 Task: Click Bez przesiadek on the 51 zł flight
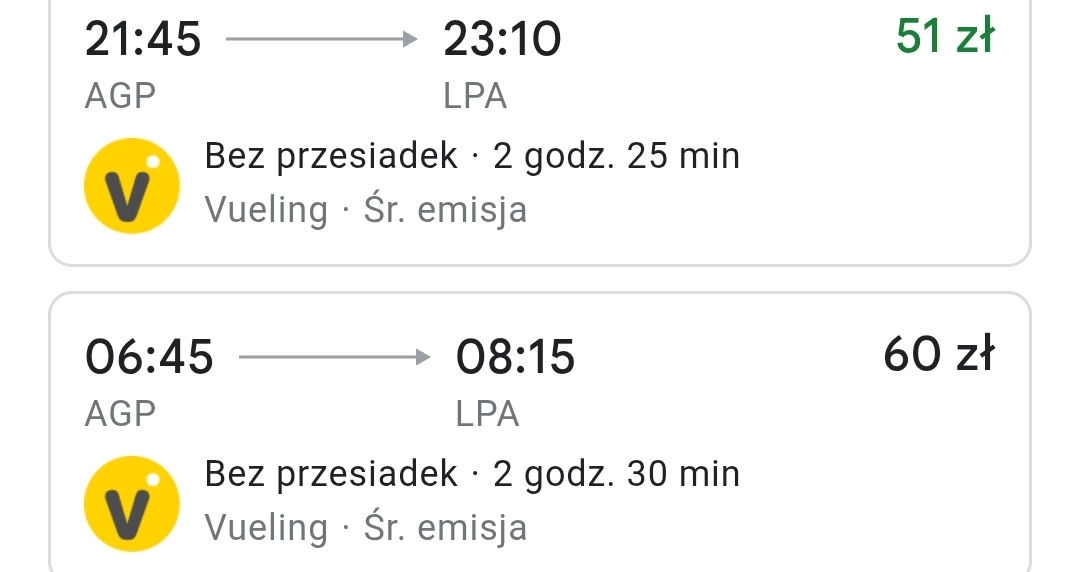pyautogui.click(x=331, y=156)
